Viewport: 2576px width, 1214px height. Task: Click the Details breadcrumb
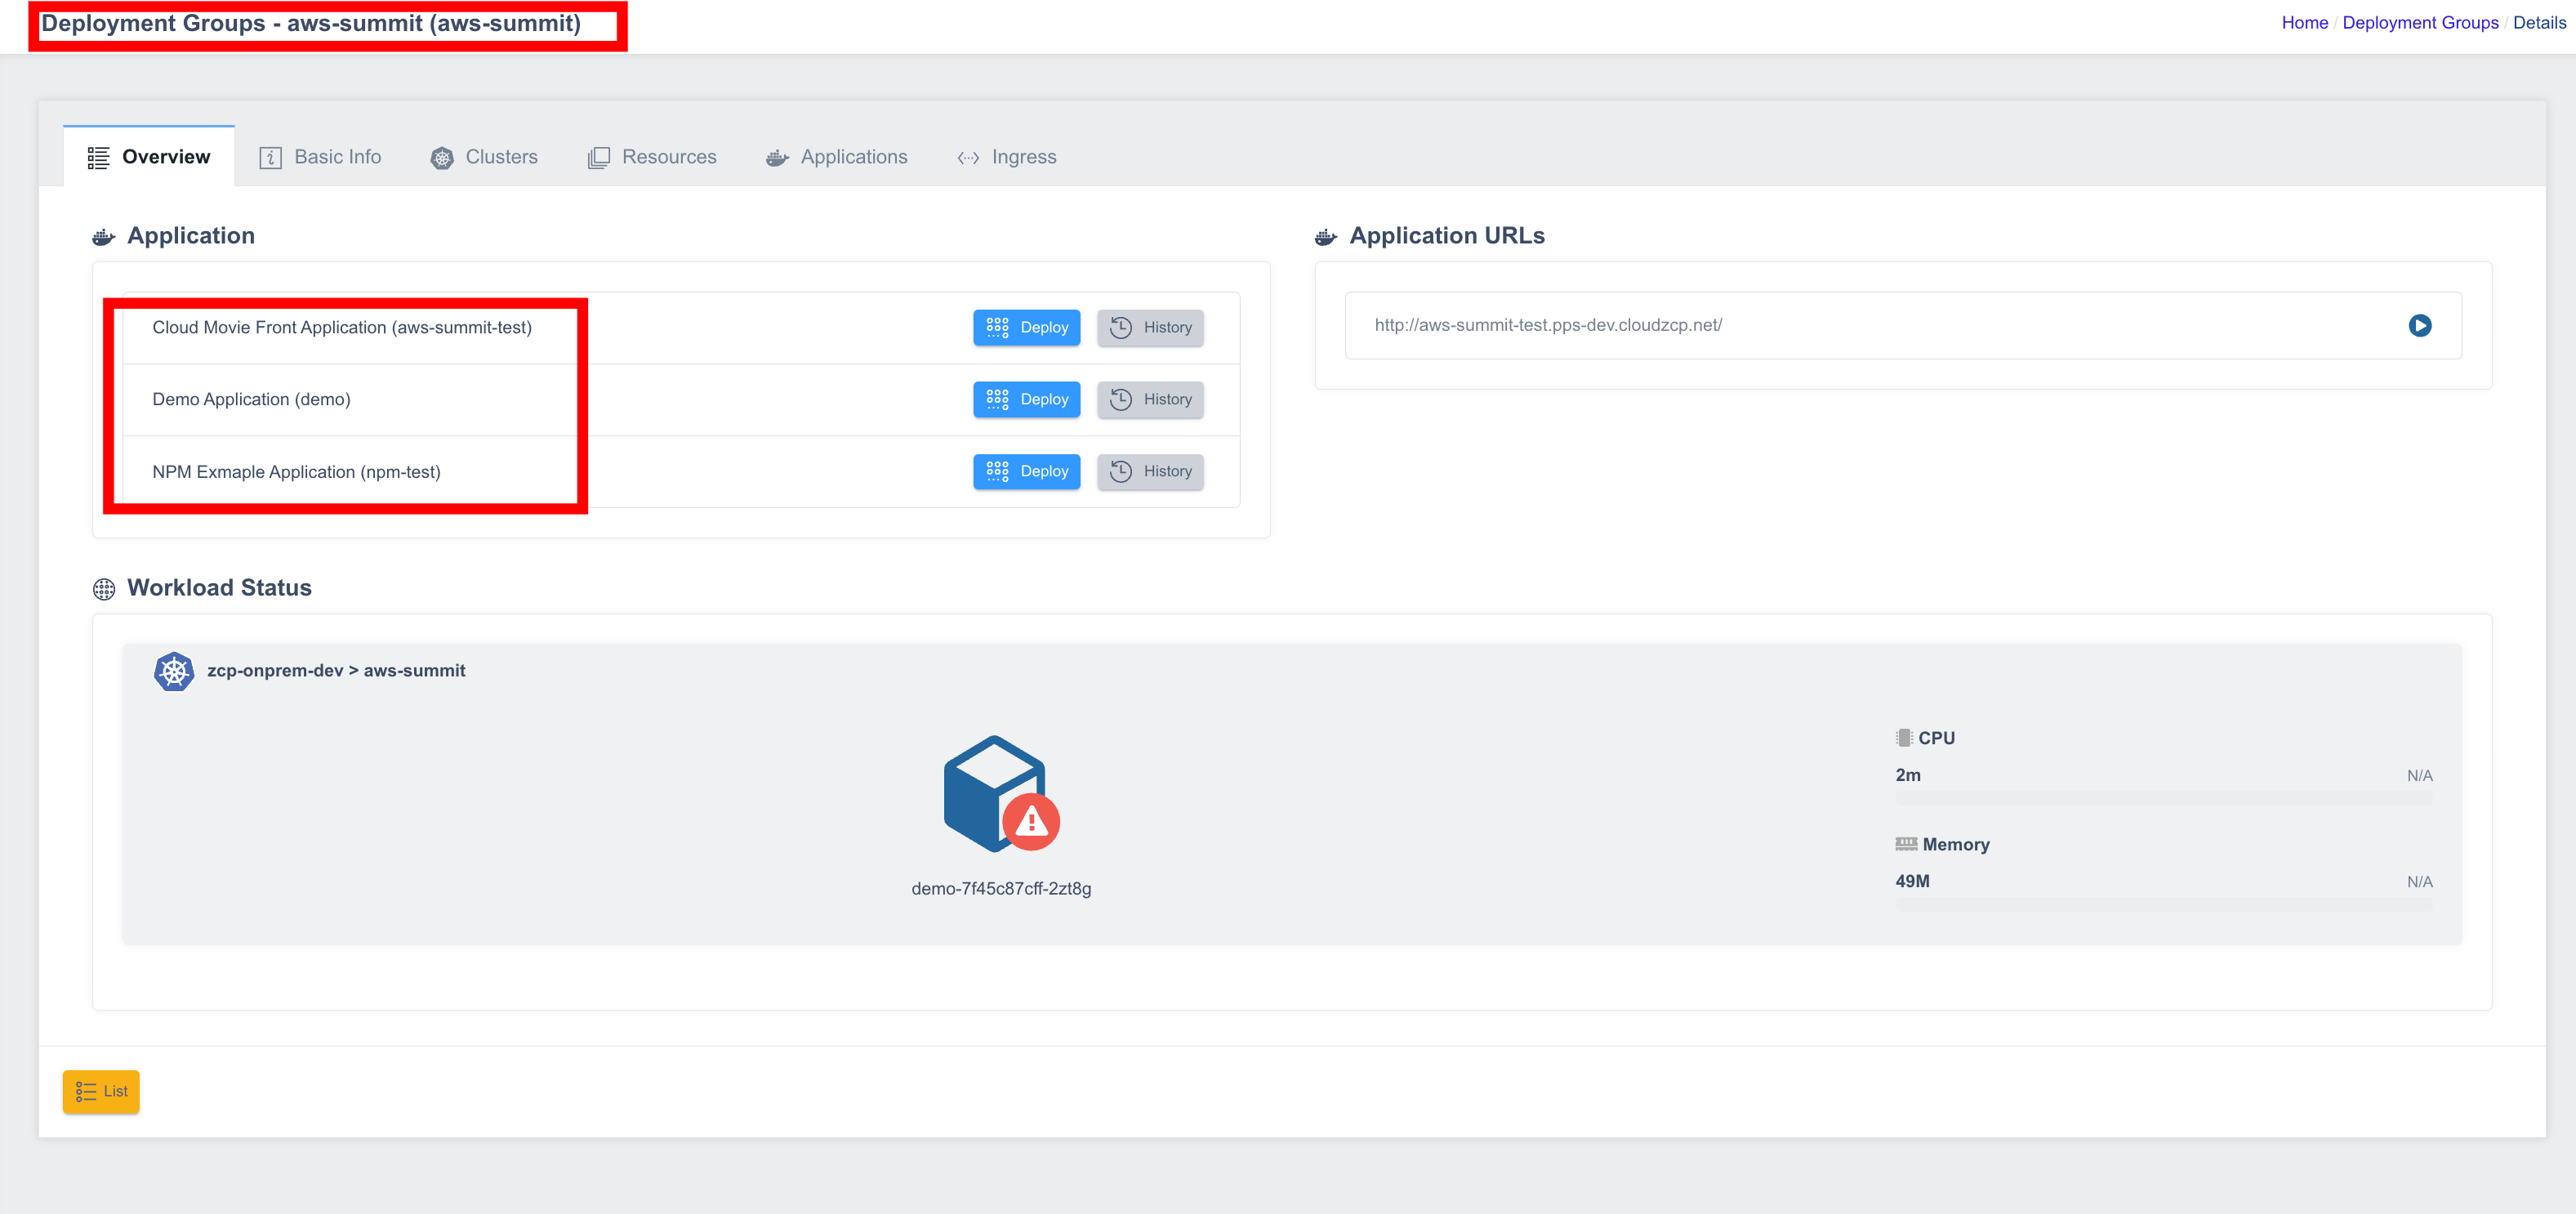point(2539,23)
